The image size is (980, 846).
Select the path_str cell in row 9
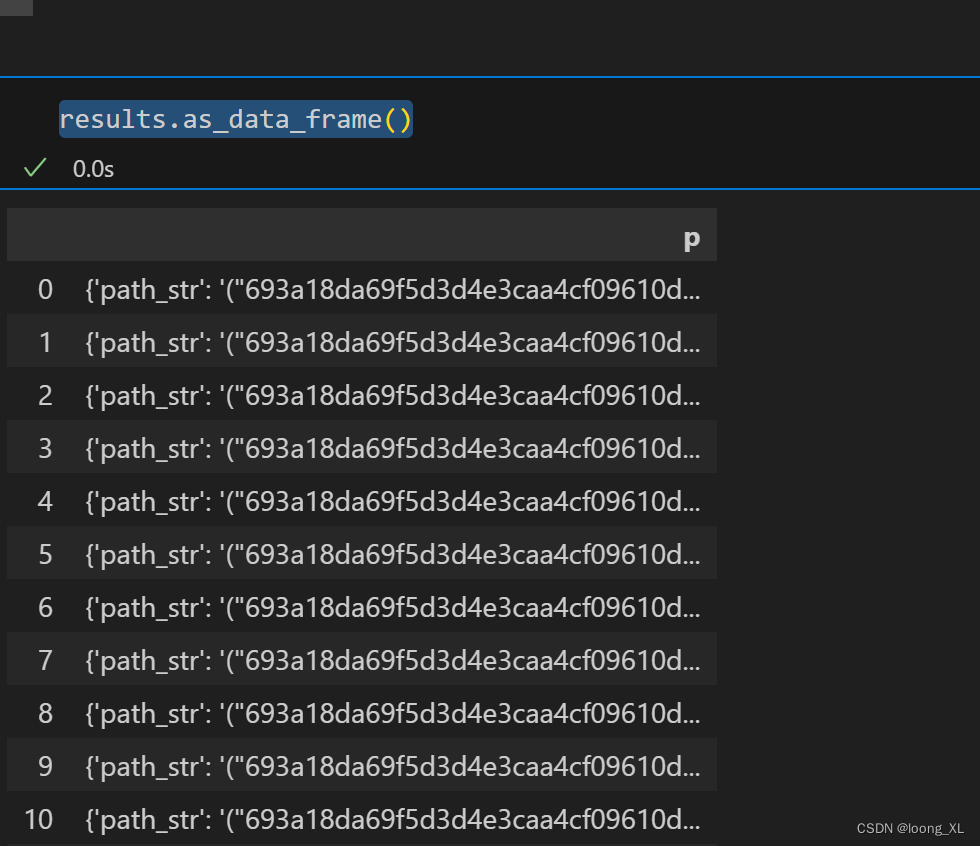click(x=393, y=767)
